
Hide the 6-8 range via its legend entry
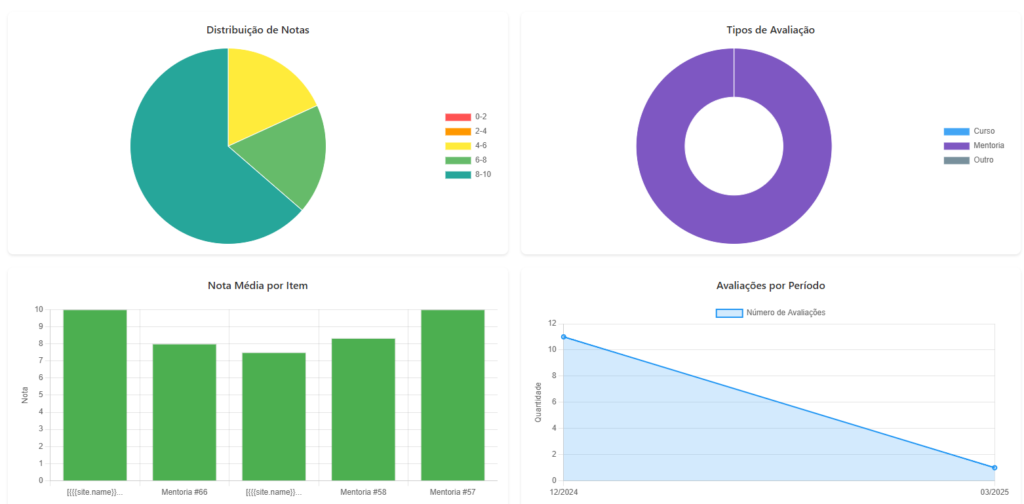467,160
